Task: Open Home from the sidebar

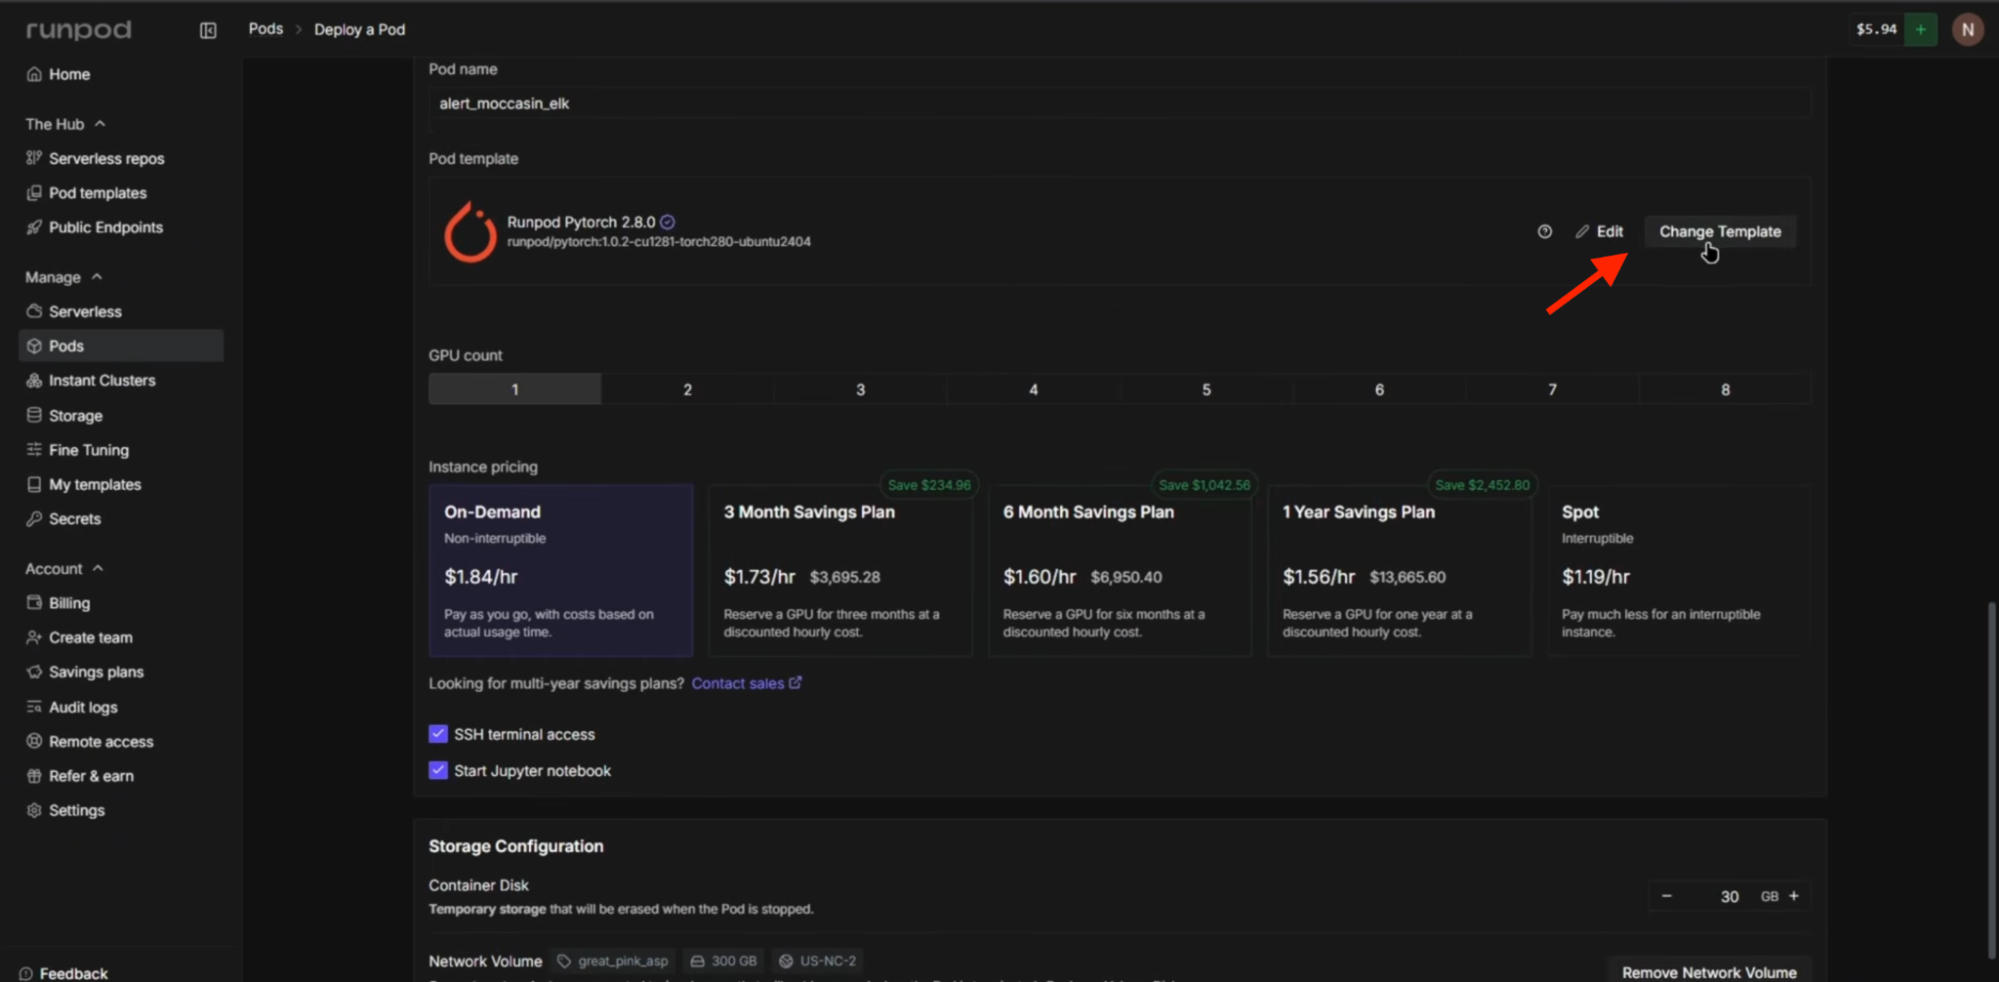Action: click(x=69, y=74)
